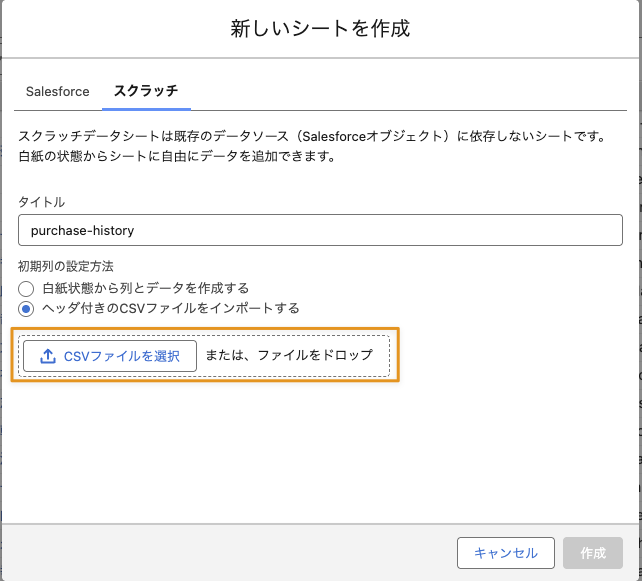The height and width of the screenshot is (581, 642).
Task: Open the CSVファイルを選択 file chooser button
Action: pyautogui.click(x=110, y=356)
